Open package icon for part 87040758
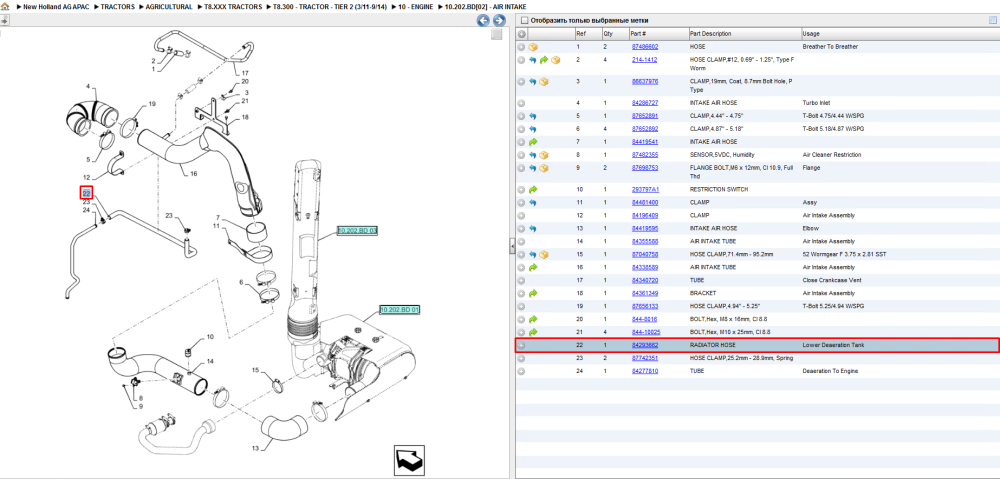Viewport: 1000px width, 479px height. point(544,254)
